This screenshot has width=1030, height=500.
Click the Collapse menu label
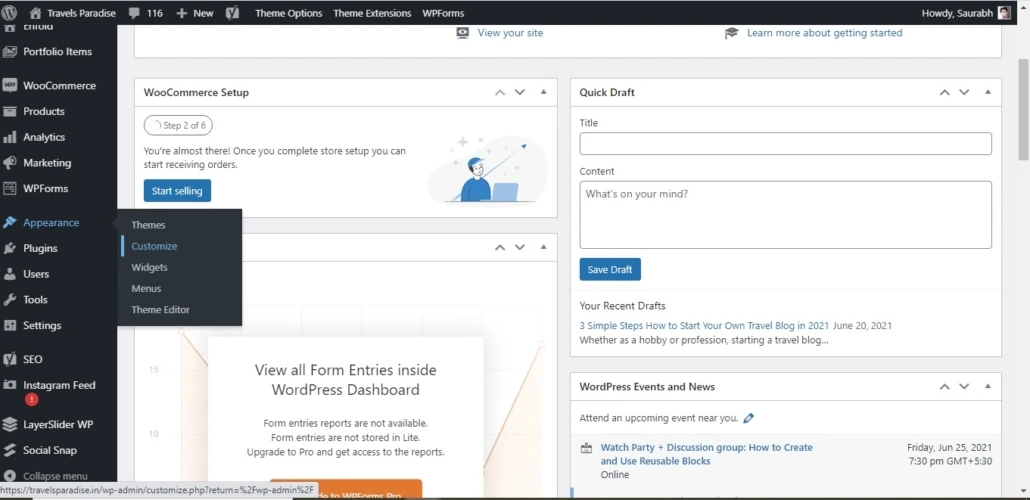55,476
